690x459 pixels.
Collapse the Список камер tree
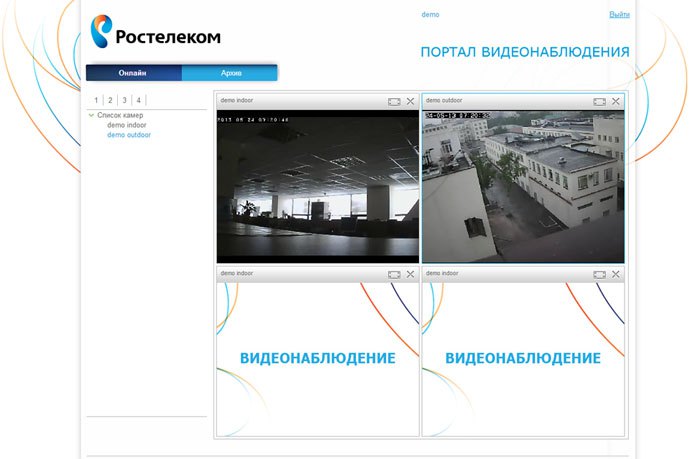pyautogui.click(x=92, y=115)
